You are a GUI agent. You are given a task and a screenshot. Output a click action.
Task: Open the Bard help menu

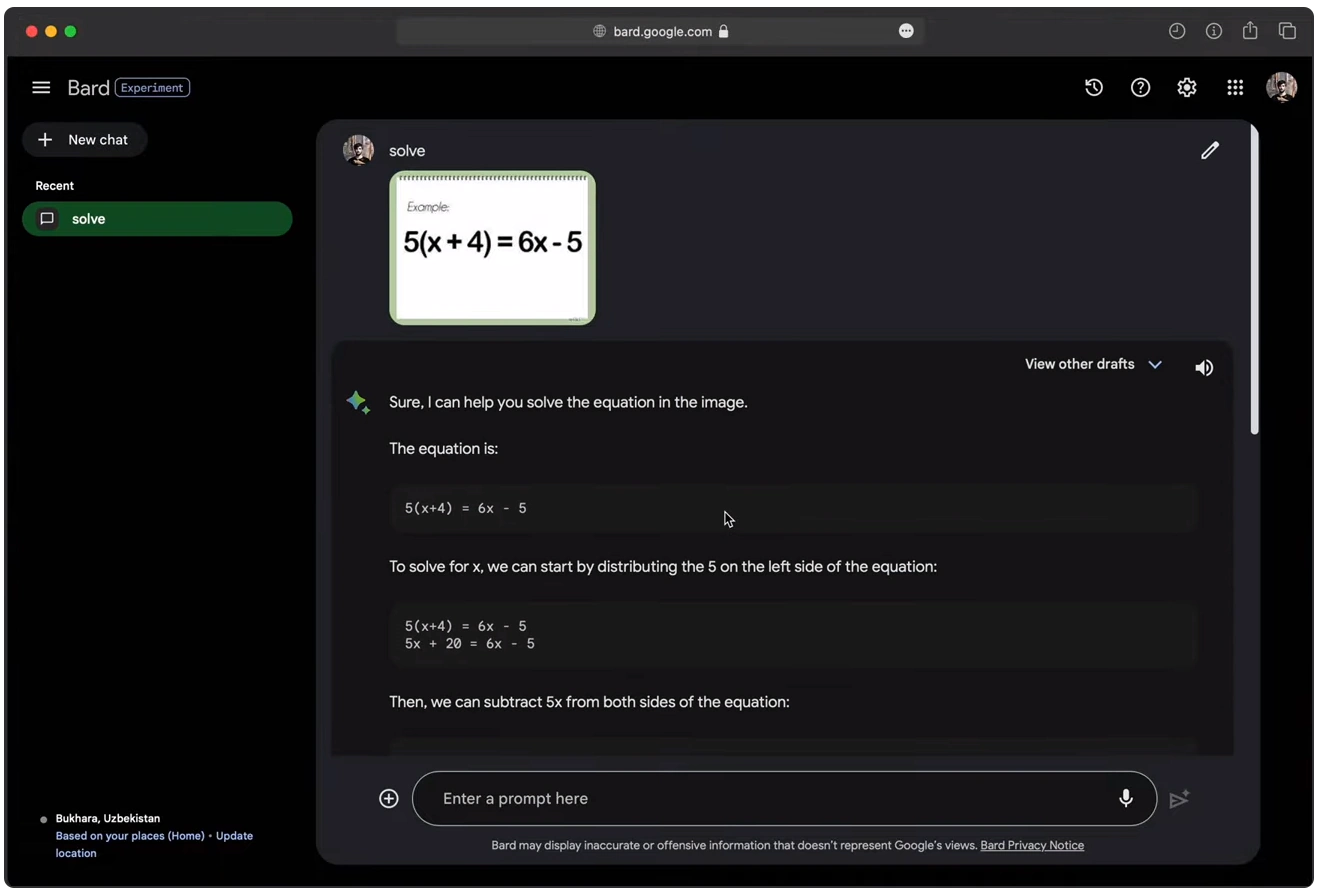tap(1140, 87)
